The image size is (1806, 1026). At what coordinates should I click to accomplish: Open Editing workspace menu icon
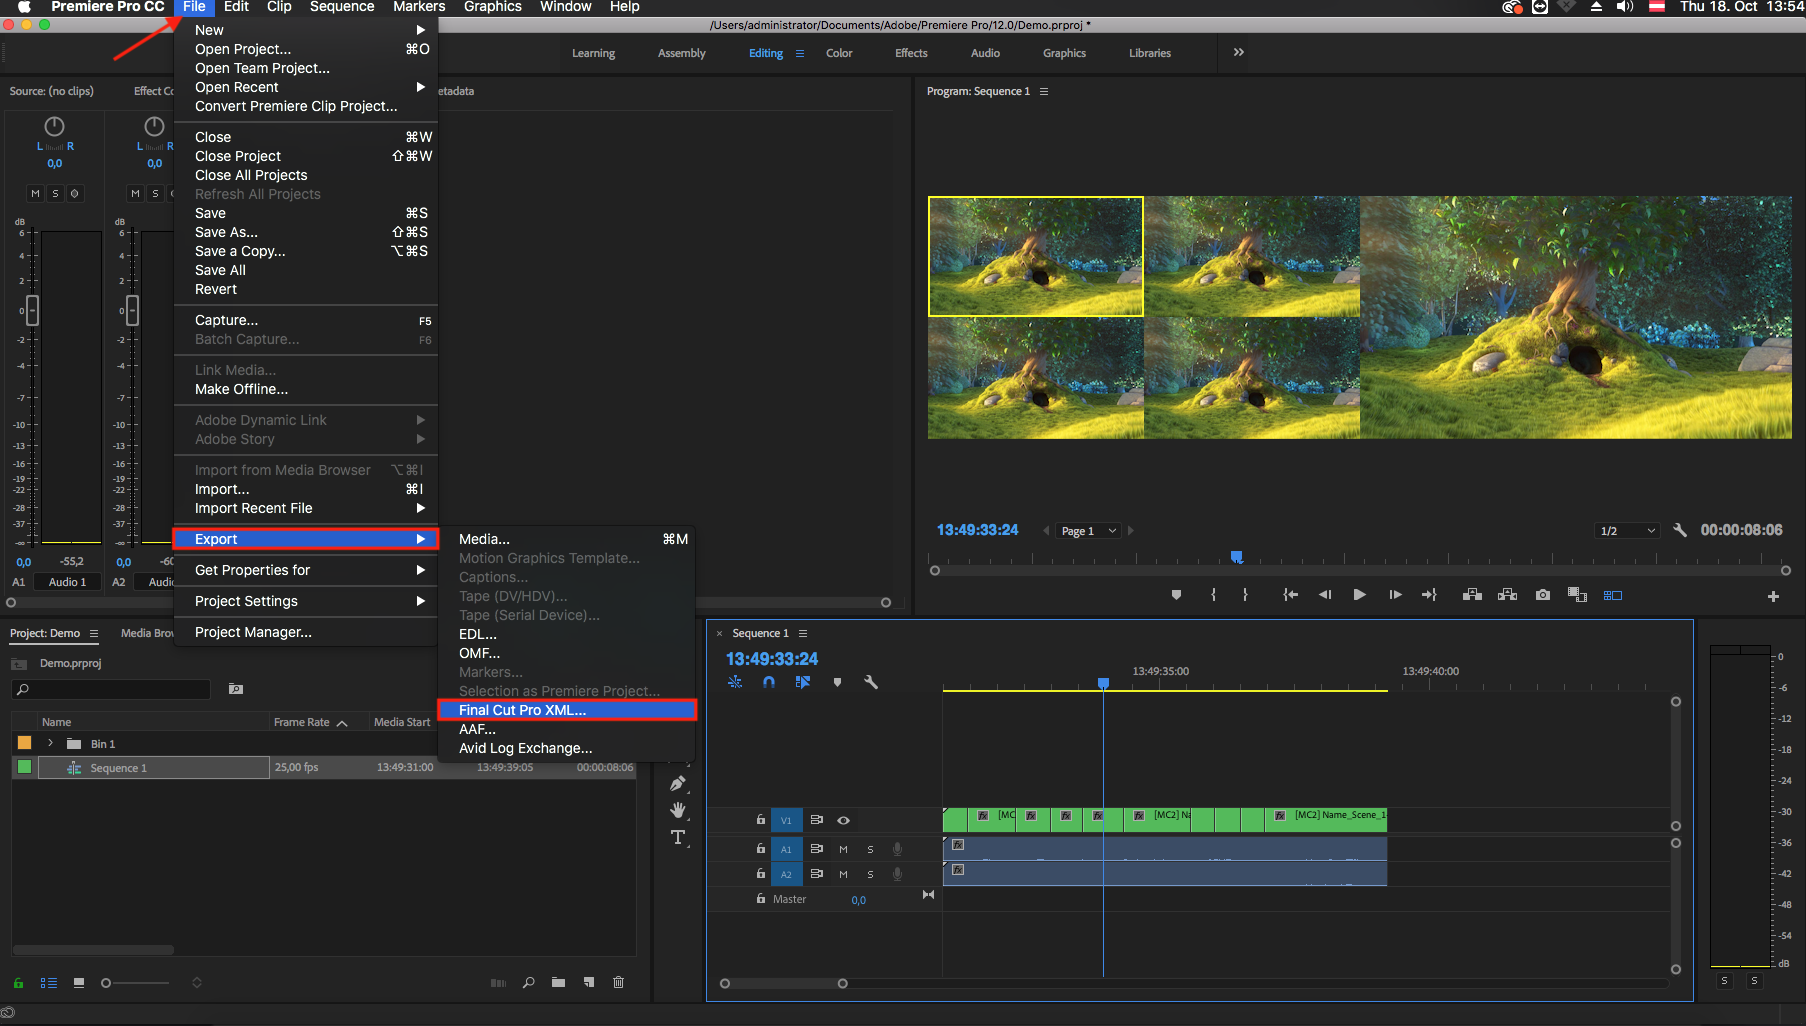click(x=799, y=53)
